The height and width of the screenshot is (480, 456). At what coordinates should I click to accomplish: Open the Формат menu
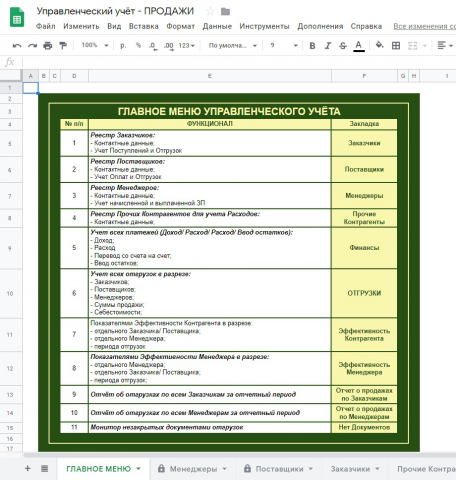[x=180, y=26]
